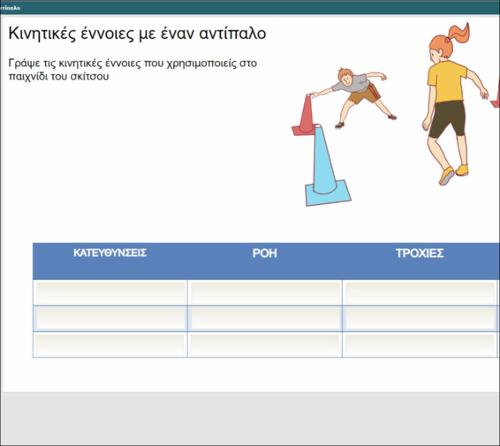Click the ΡΟΗ column header
The image size is (500, 446).
265,253
